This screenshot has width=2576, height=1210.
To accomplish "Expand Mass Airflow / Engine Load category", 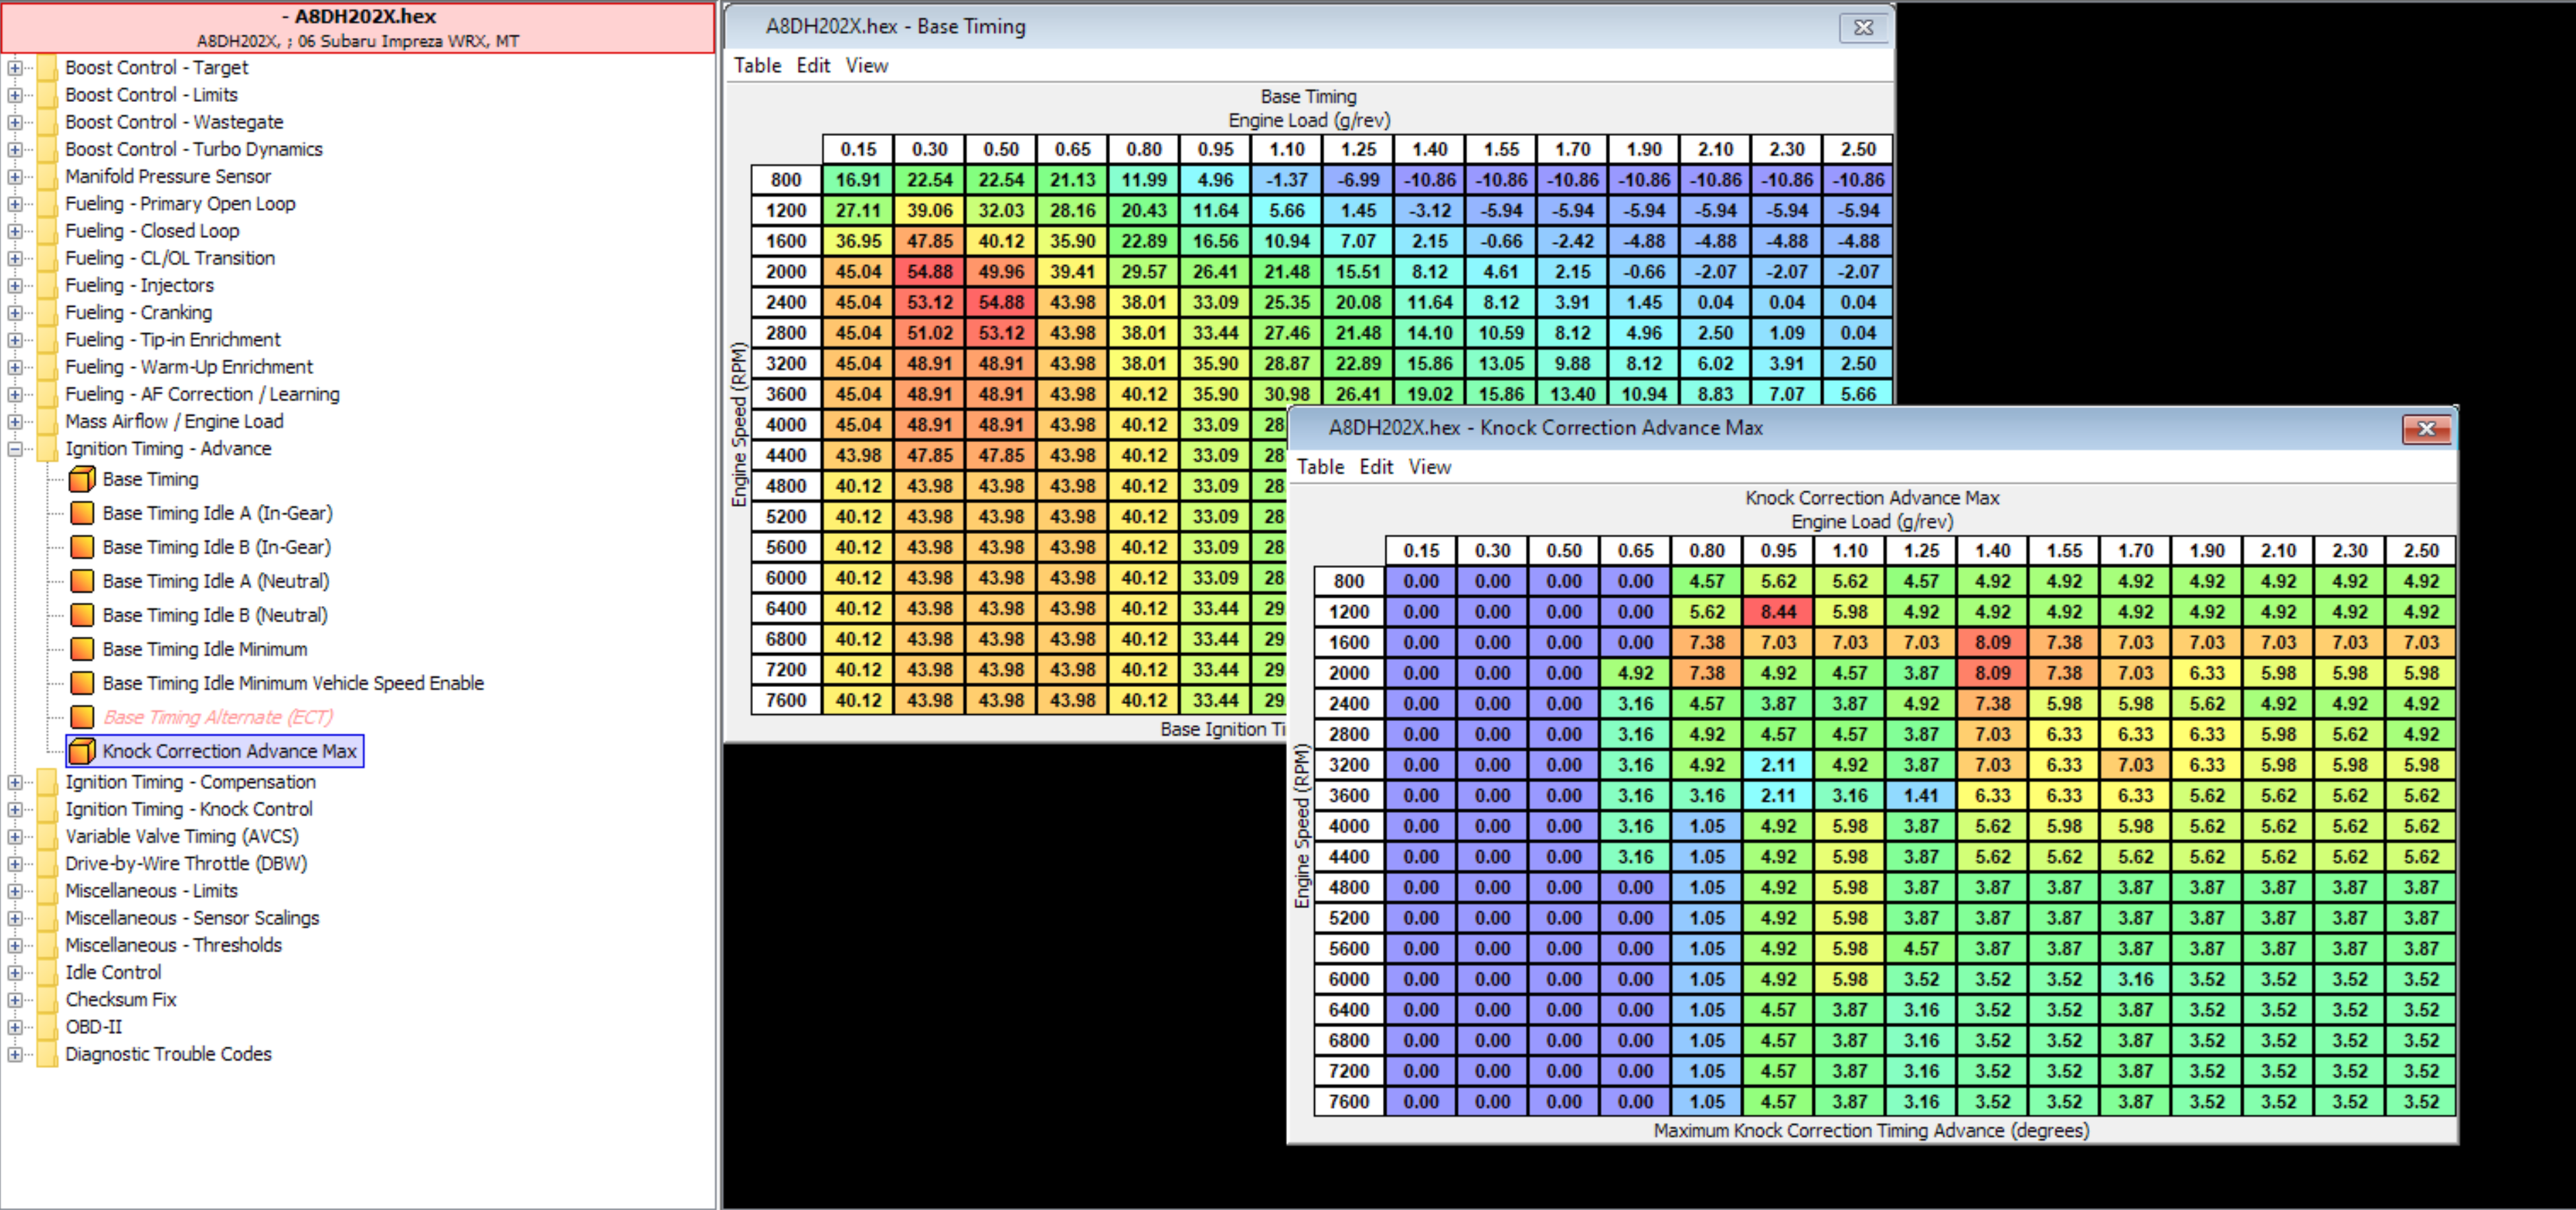I will tap(15, 422).
